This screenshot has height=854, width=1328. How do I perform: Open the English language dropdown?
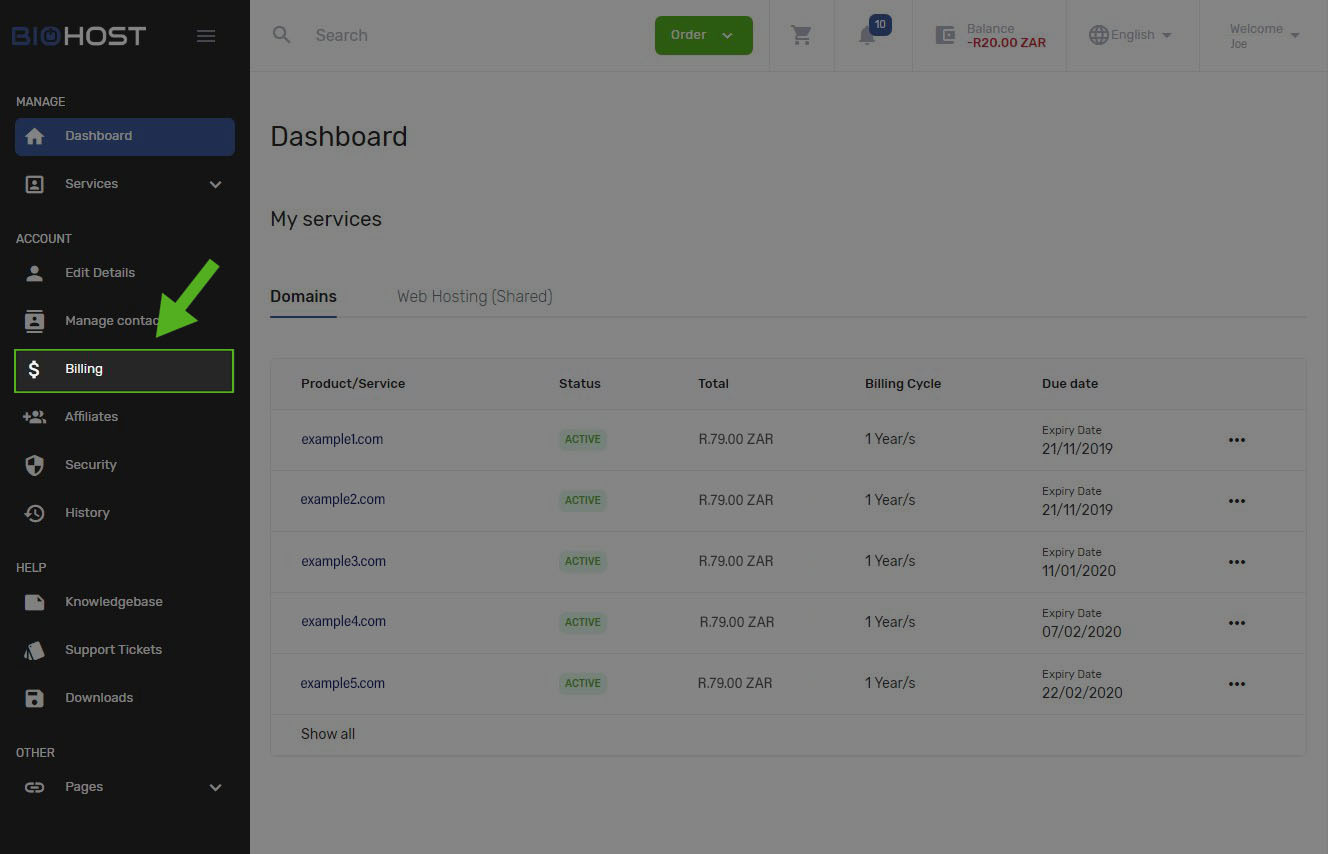(1130, 35)
